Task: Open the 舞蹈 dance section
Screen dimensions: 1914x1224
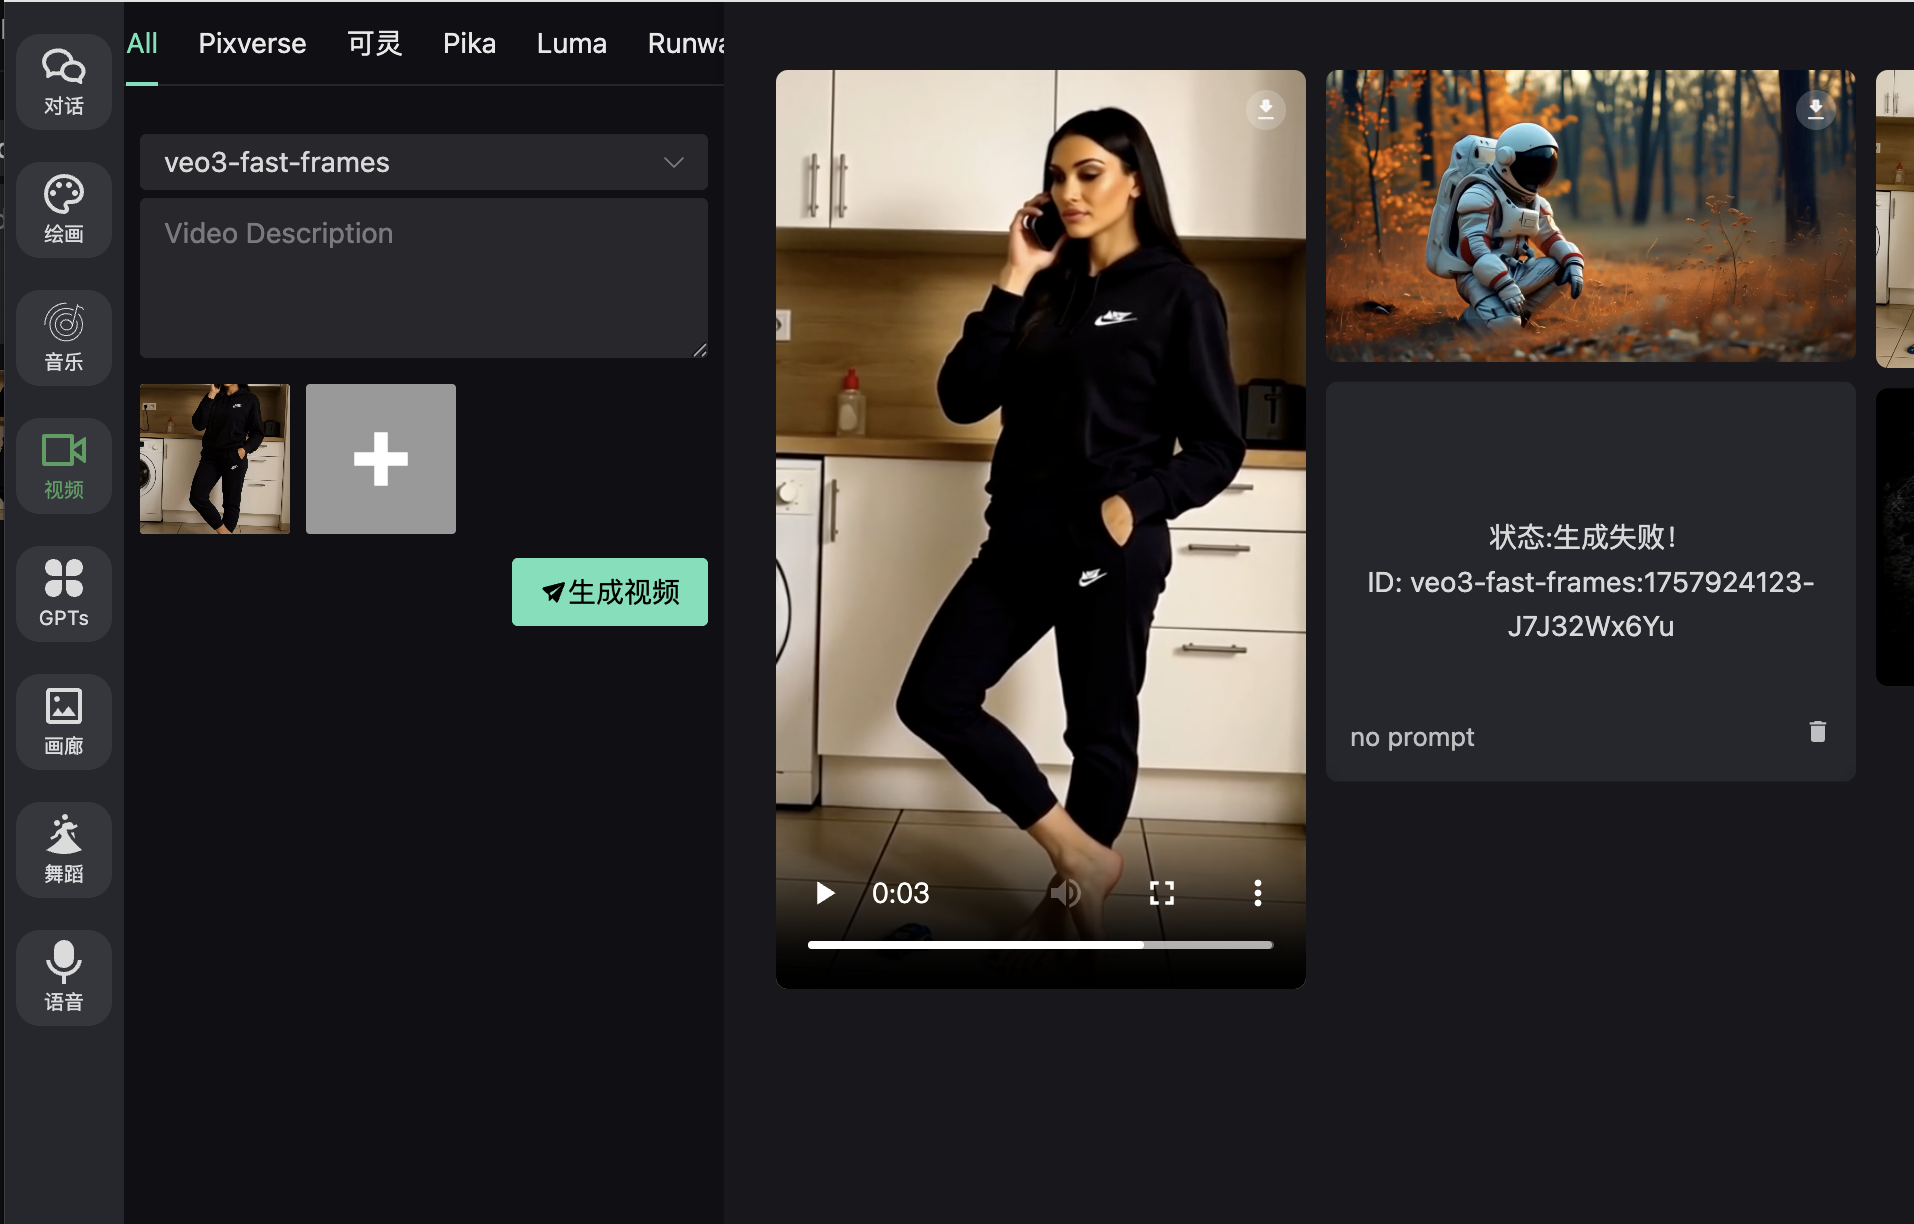Action: coord(63,850)
